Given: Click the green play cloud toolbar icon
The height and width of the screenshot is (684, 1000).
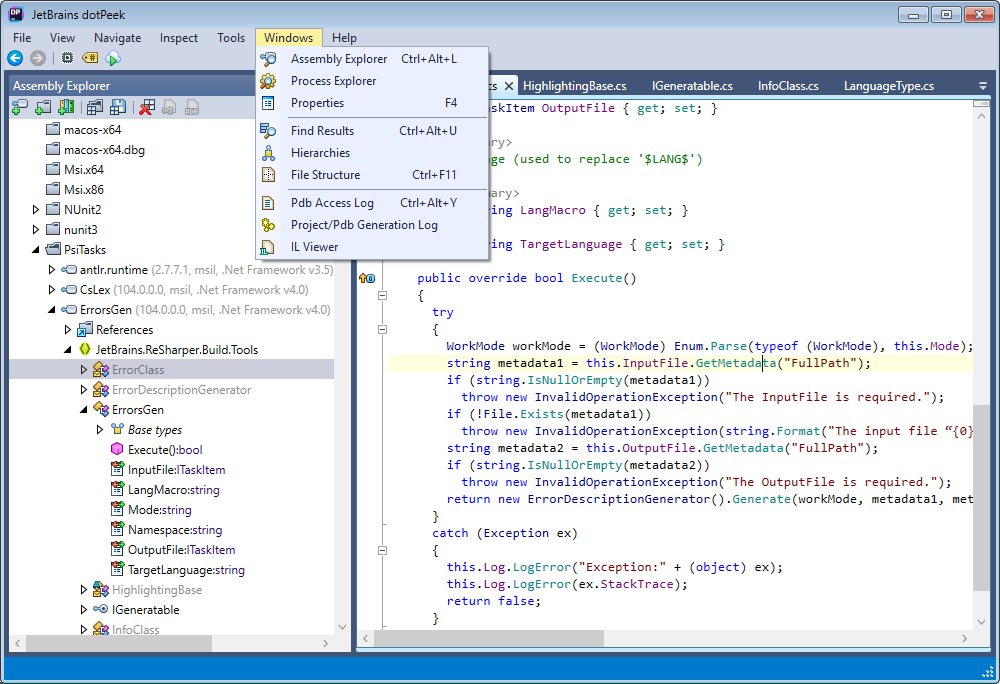Looking at the screenshot, I should (x=113, y=59).
